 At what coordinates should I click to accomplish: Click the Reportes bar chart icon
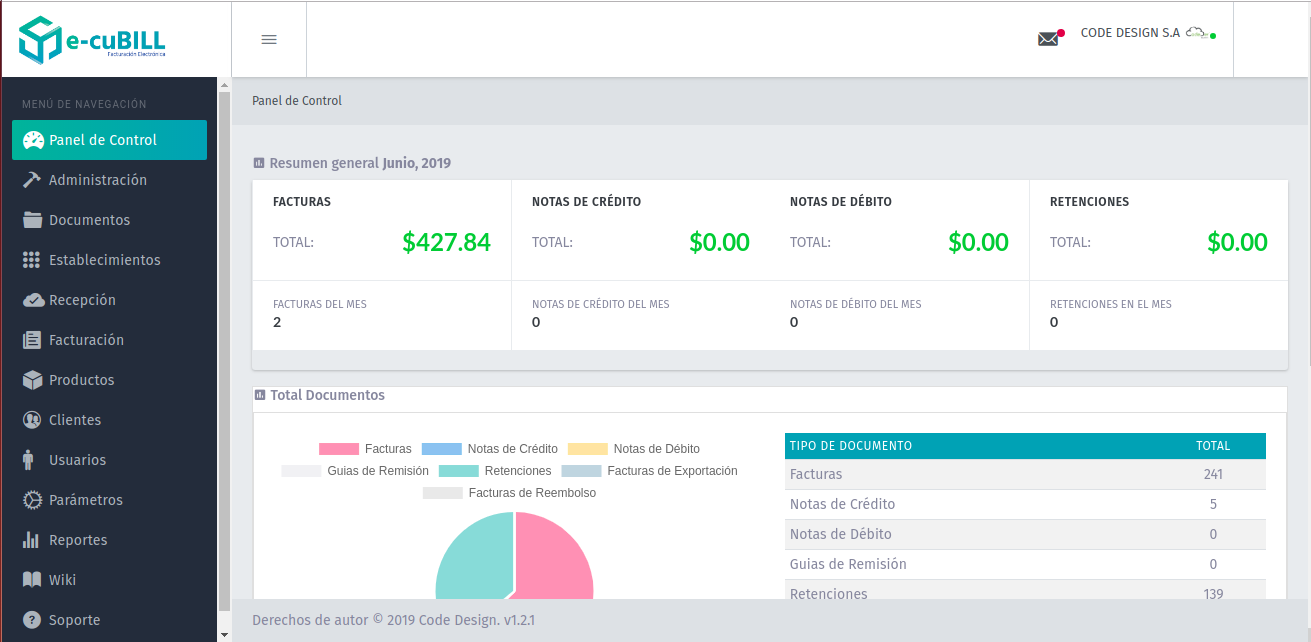pos(32,540)
